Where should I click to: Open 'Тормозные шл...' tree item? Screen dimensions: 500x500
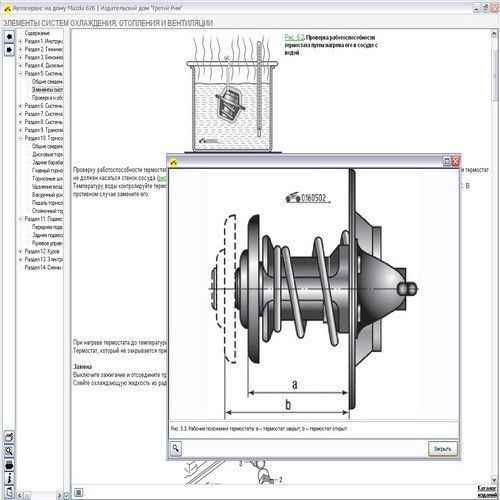(x=47, y=179)
